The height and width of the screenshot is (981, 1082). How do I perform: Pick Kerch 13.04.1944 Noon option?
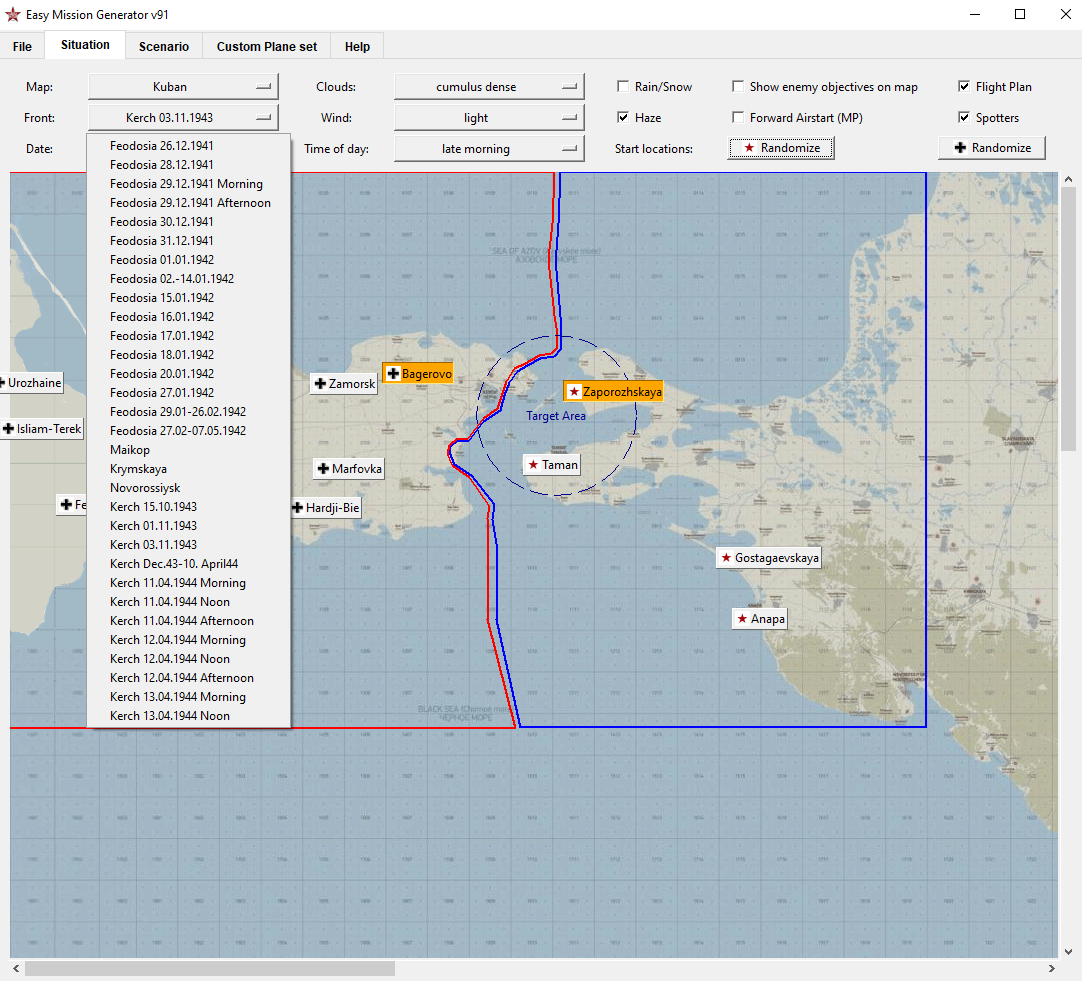click(188, 716)
